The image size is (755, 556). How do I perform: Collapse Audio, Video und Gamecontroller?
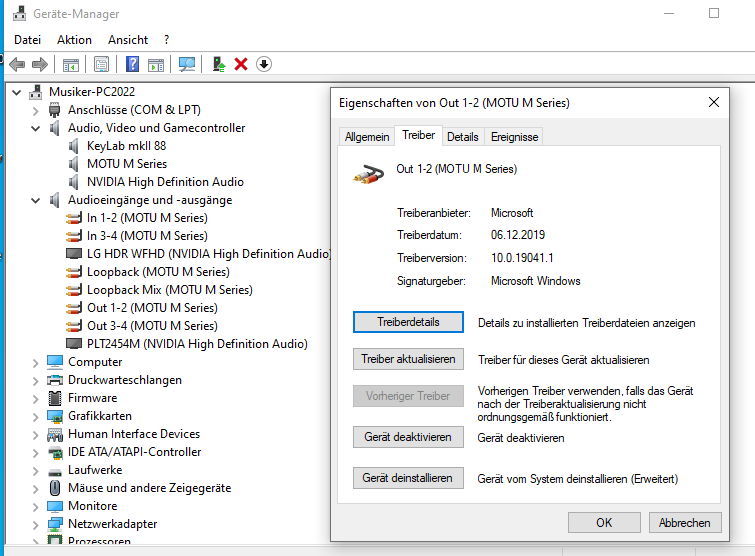pos(36,129)
